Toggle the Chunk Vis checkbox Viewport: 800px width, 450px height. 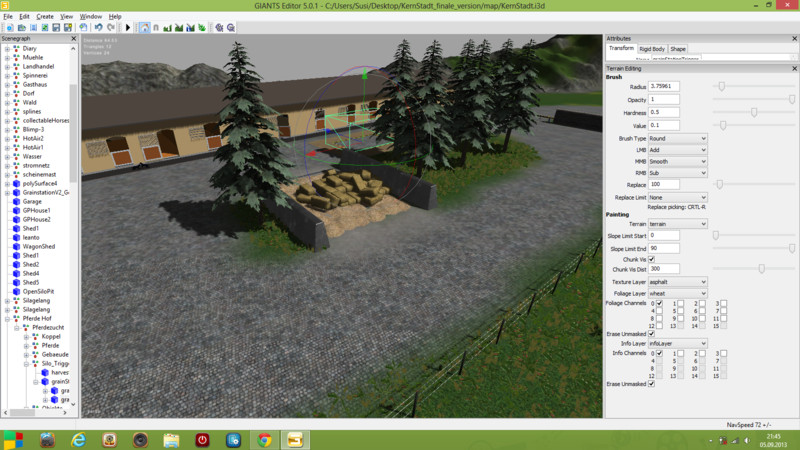[x=652, y=258]
